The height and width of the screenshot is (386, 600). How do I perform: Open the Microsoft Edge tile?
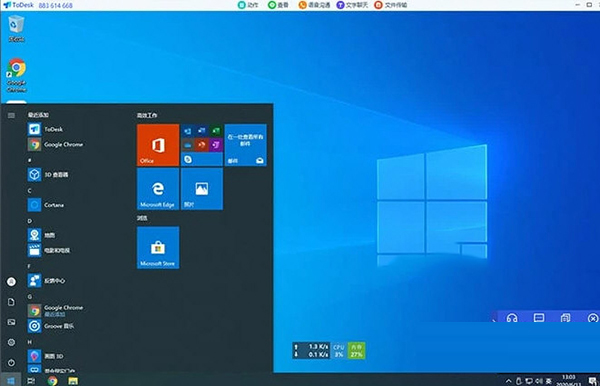click(158, 189)
